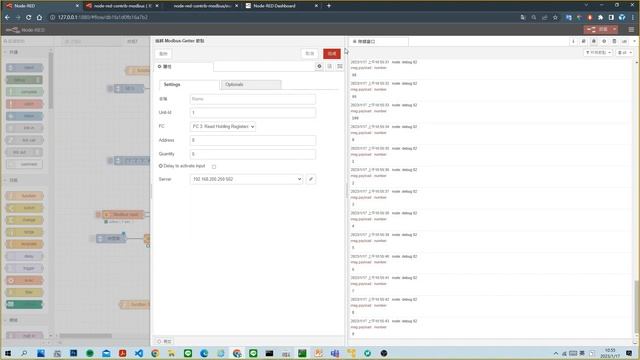Open the sidebar Info tab icon
The height and width of the screenshot is (360, 640).
pyautogui.click(x=573, y=41)
